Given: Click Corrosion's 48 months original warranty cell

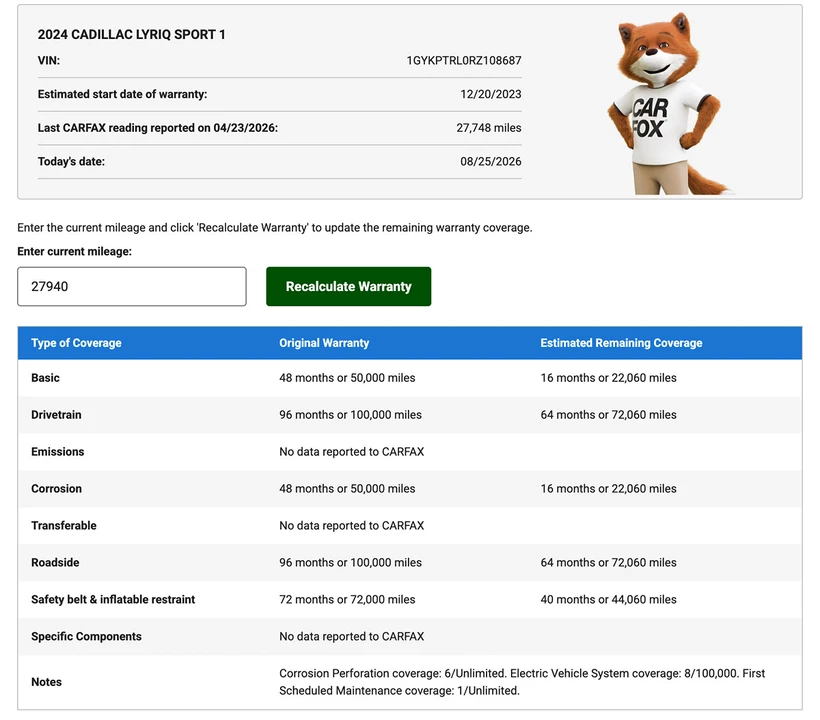Looking at the screenshot, I should click(347, 489).
